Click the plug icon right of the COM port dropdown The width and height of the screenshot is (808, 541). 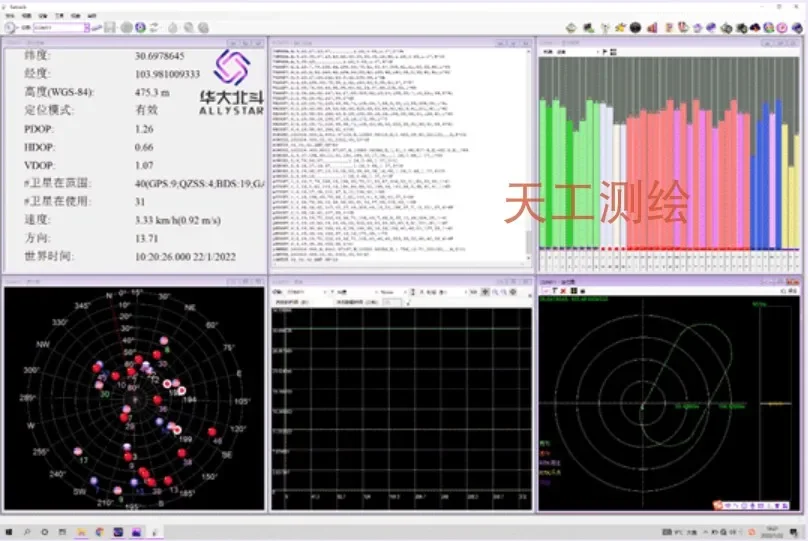[96, 27]
